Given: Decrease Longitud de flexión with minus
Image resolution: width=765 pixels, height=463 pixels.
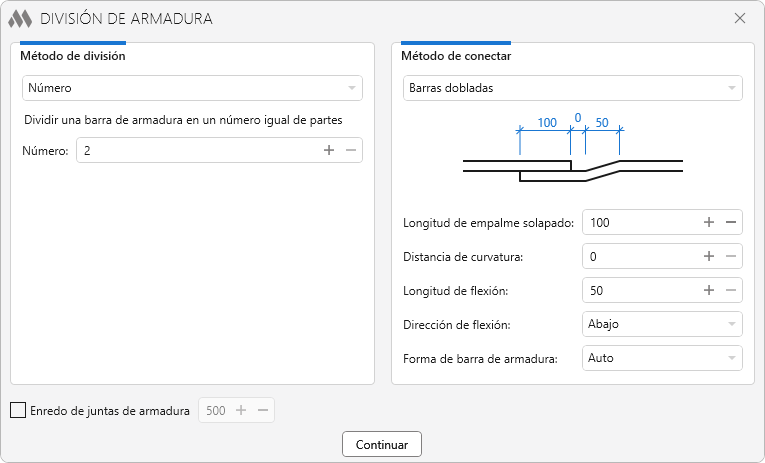Looking at the screenshot, I should pyautogui.click(x=730, y=290).
